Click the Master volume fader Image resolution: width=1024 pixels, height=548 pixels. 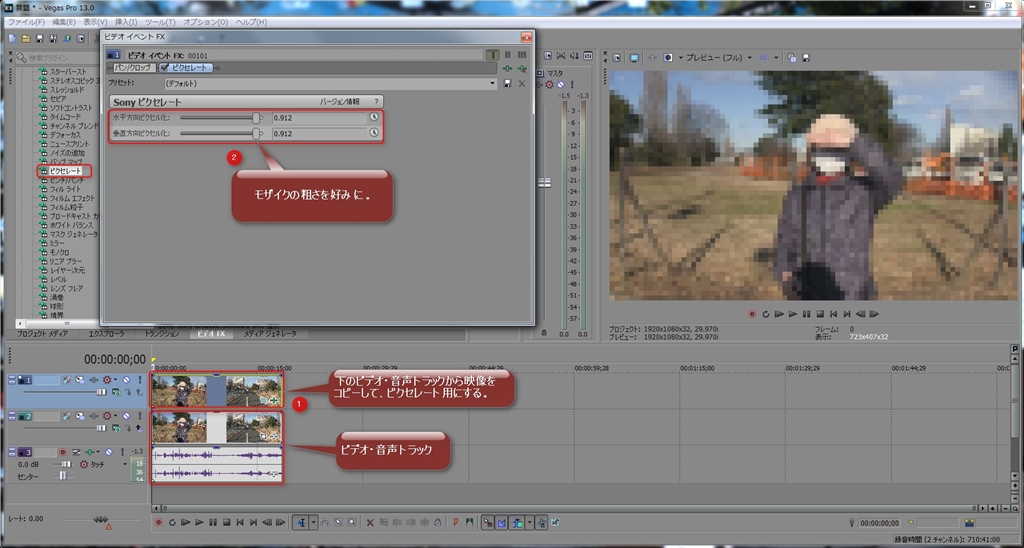(x=544, y=183)
